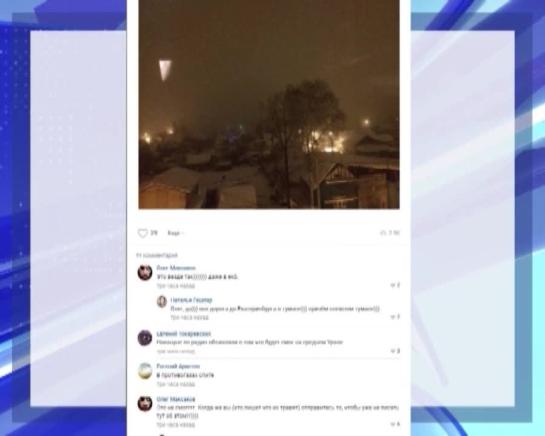Open the night snowstorm photo
Image resolution: width=545 pixels, height=436 pixels.
[x=269, y=104]
